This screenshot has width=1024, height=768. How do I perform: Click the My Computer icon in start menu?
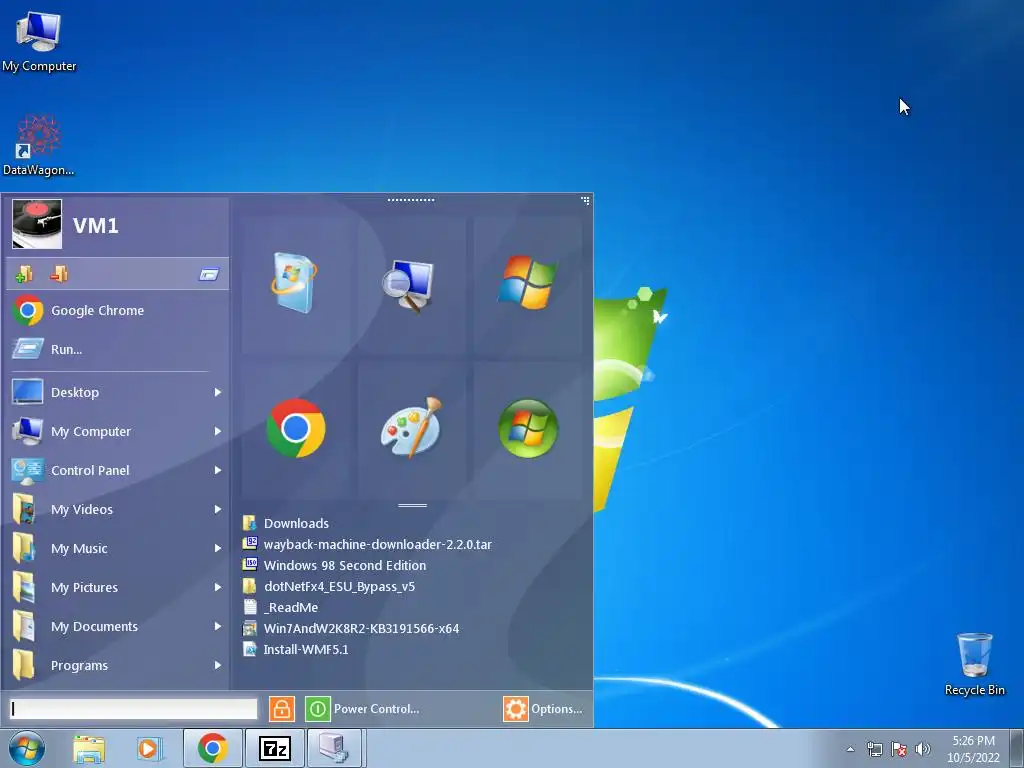pos(27,431)
